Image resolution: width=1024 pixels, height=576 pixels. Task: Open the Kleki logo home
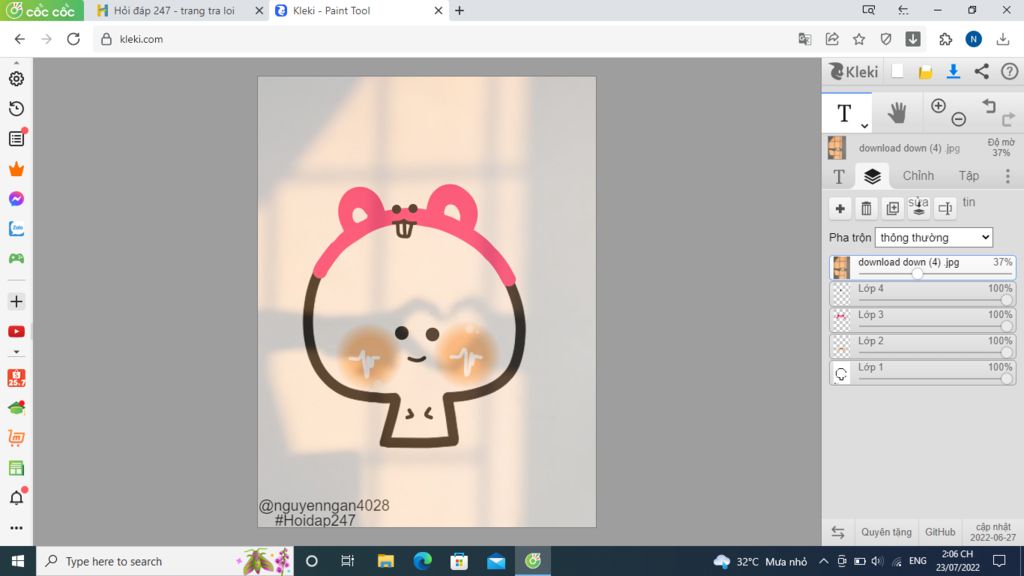coord(854,72)
